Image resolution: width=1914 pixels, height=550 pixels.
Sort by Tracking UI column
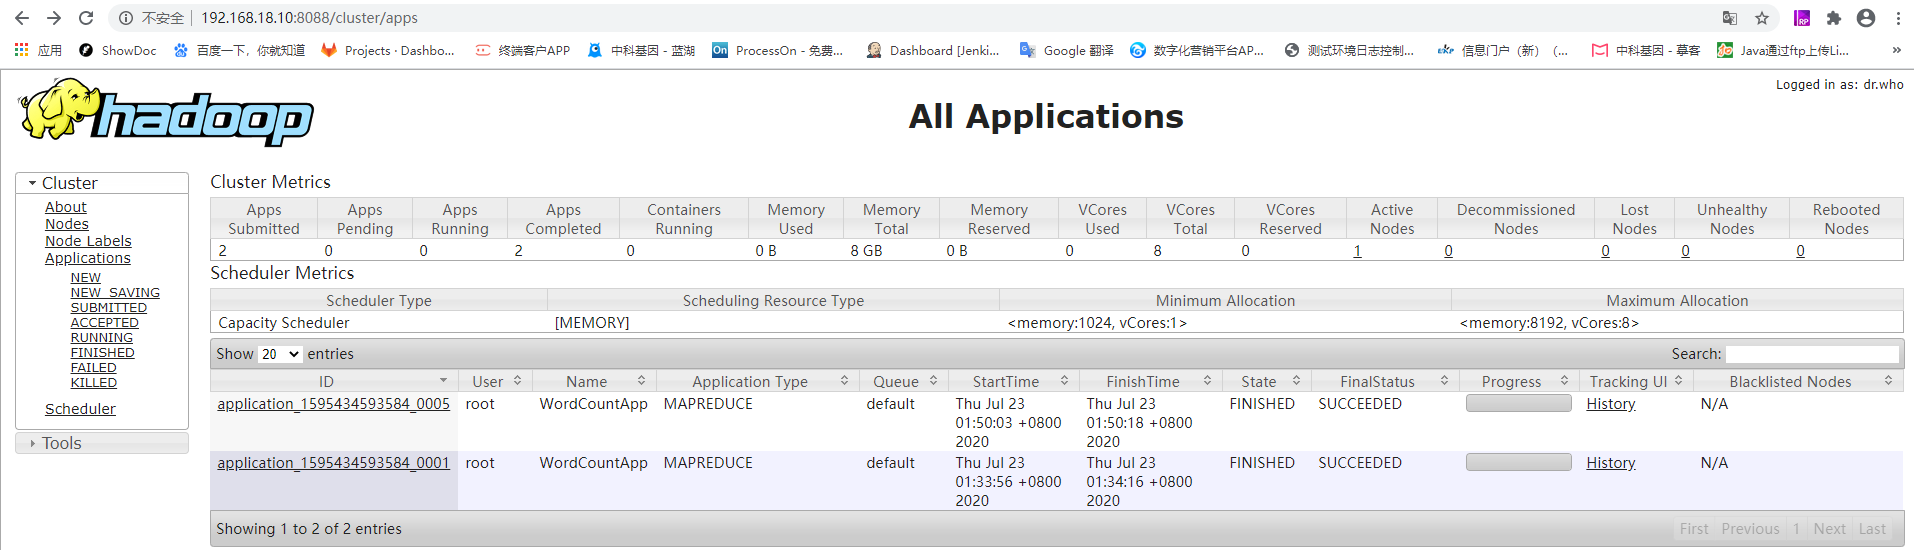[1636, 381]
